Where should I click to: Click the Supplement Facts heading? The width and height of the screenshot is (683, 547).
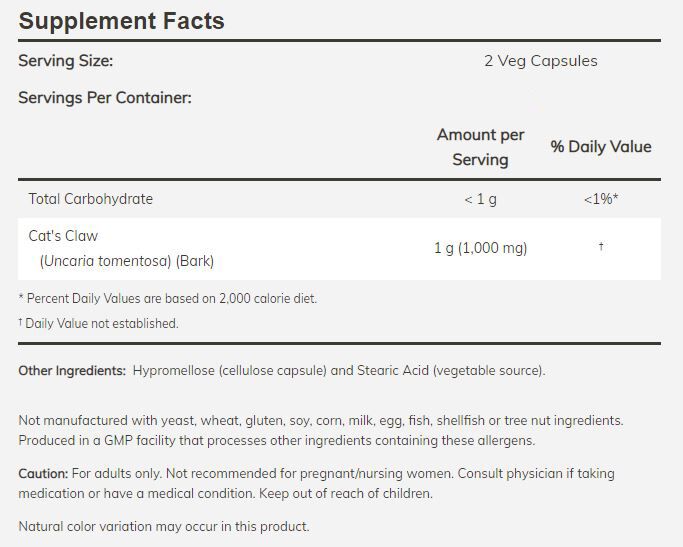121,20
